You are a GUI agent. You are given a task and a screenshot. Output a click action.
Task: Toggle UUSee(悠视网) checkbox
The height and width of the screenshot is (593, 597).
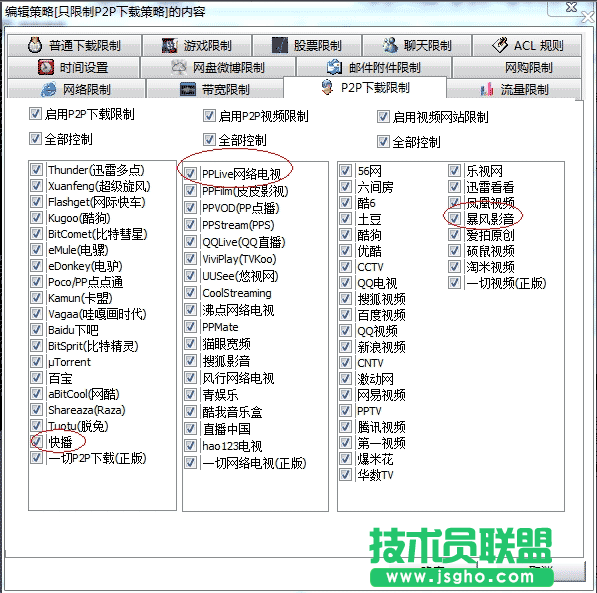[x=190, y=275]
